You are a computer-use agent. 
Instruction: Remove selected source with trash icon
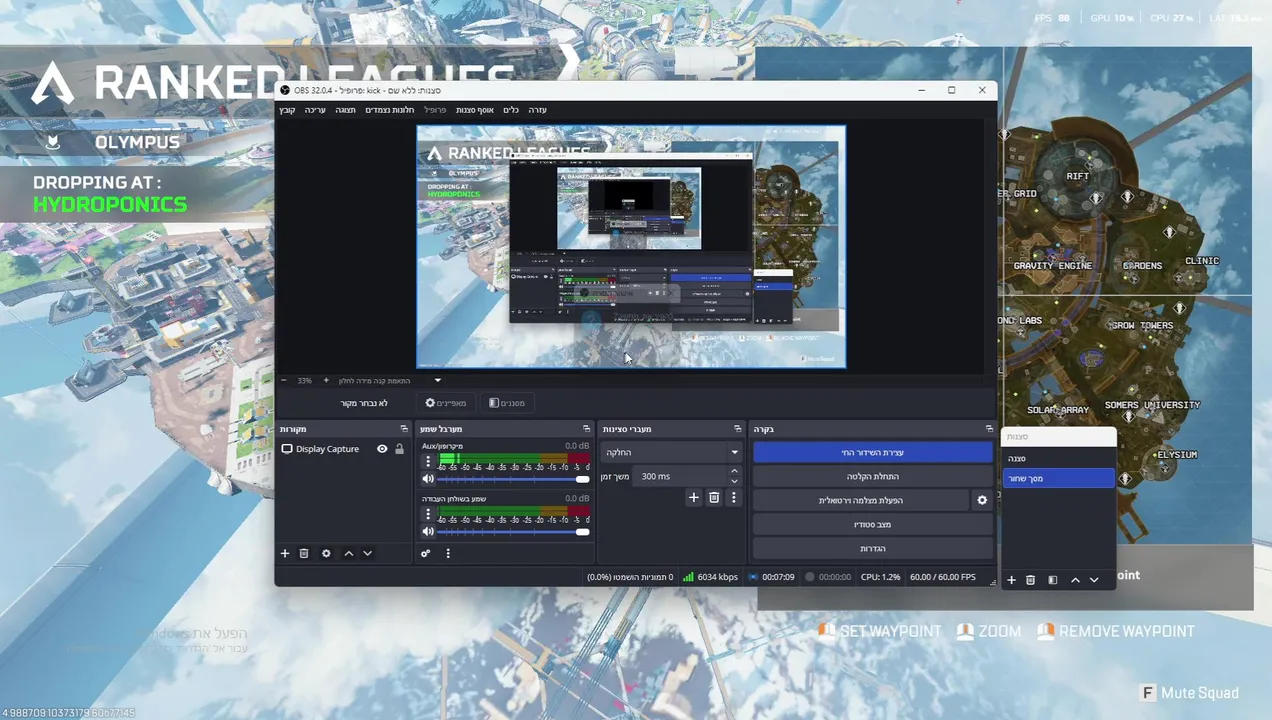(304, 553)
